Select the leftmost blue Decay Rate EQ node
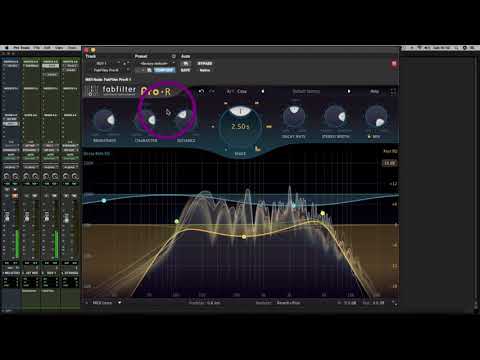This screenshot has width=480, height=360. pyautogui.click(x=104, y=200)
